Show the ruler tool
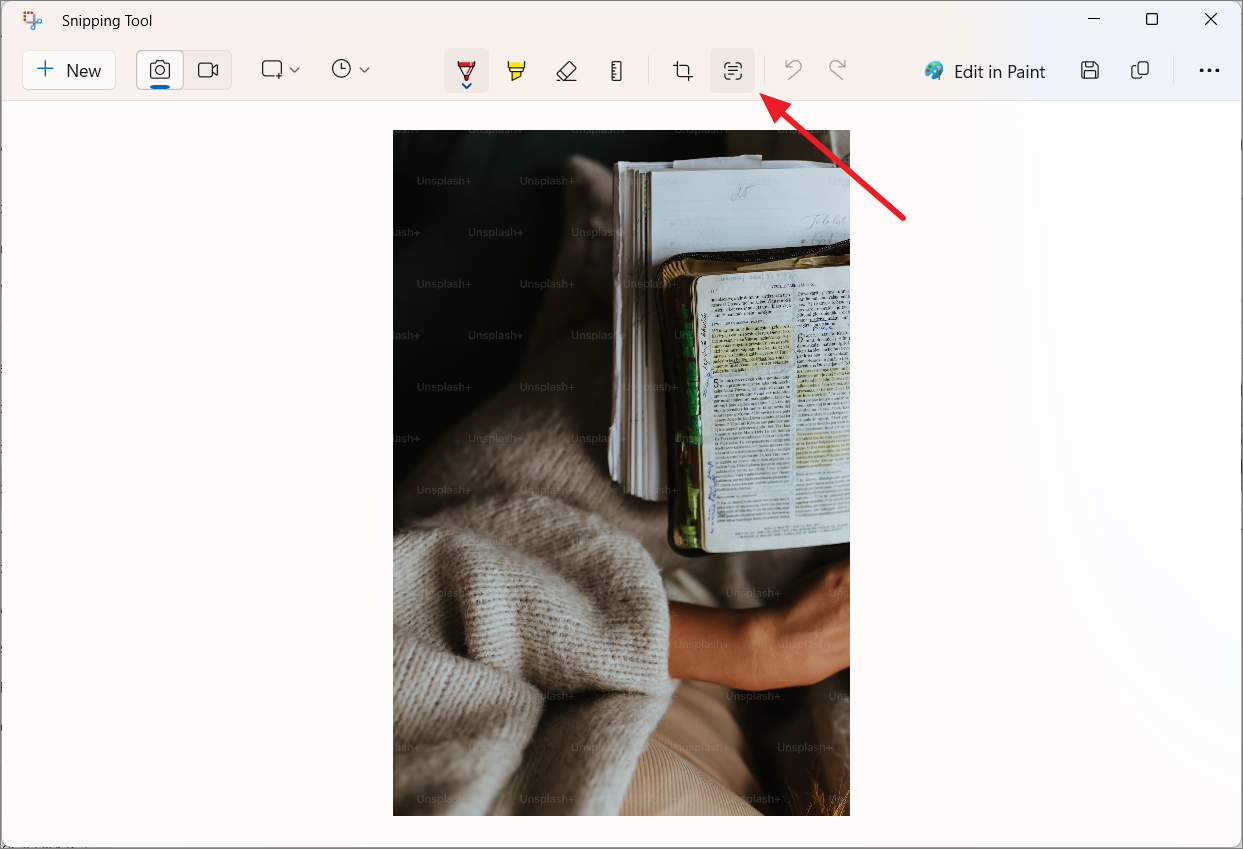 pos(617,71)
